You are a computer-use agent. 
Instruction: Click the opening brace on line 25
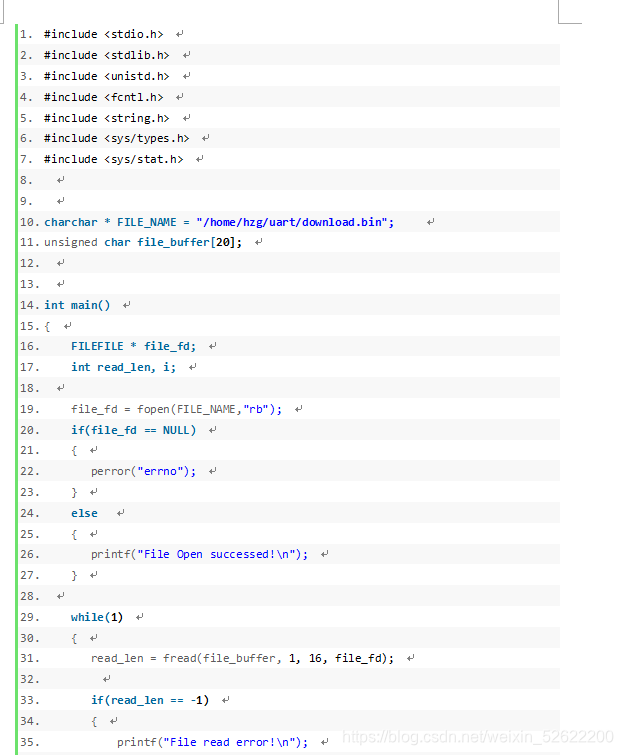click(x=74, y=534)
